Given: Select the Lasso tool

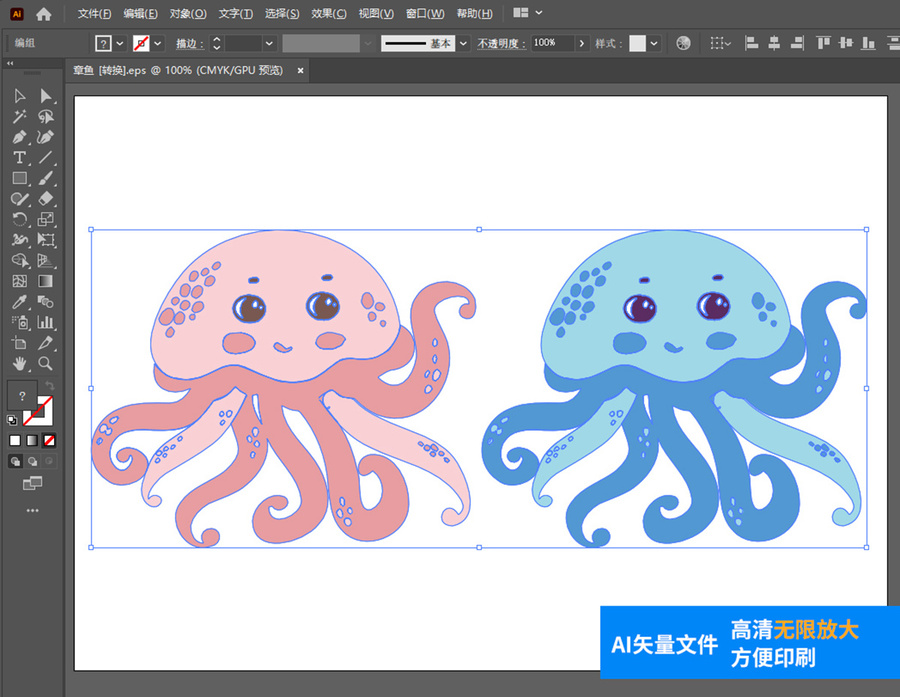Looking at the screenshot, I should coord(45,117).
